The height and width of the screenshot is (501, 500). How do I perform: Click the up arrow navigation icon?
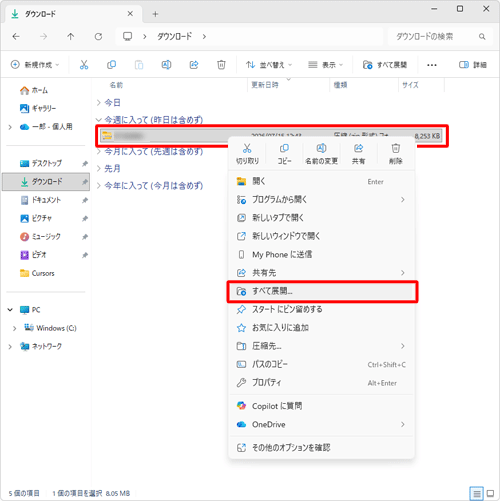tap(71, 36)
